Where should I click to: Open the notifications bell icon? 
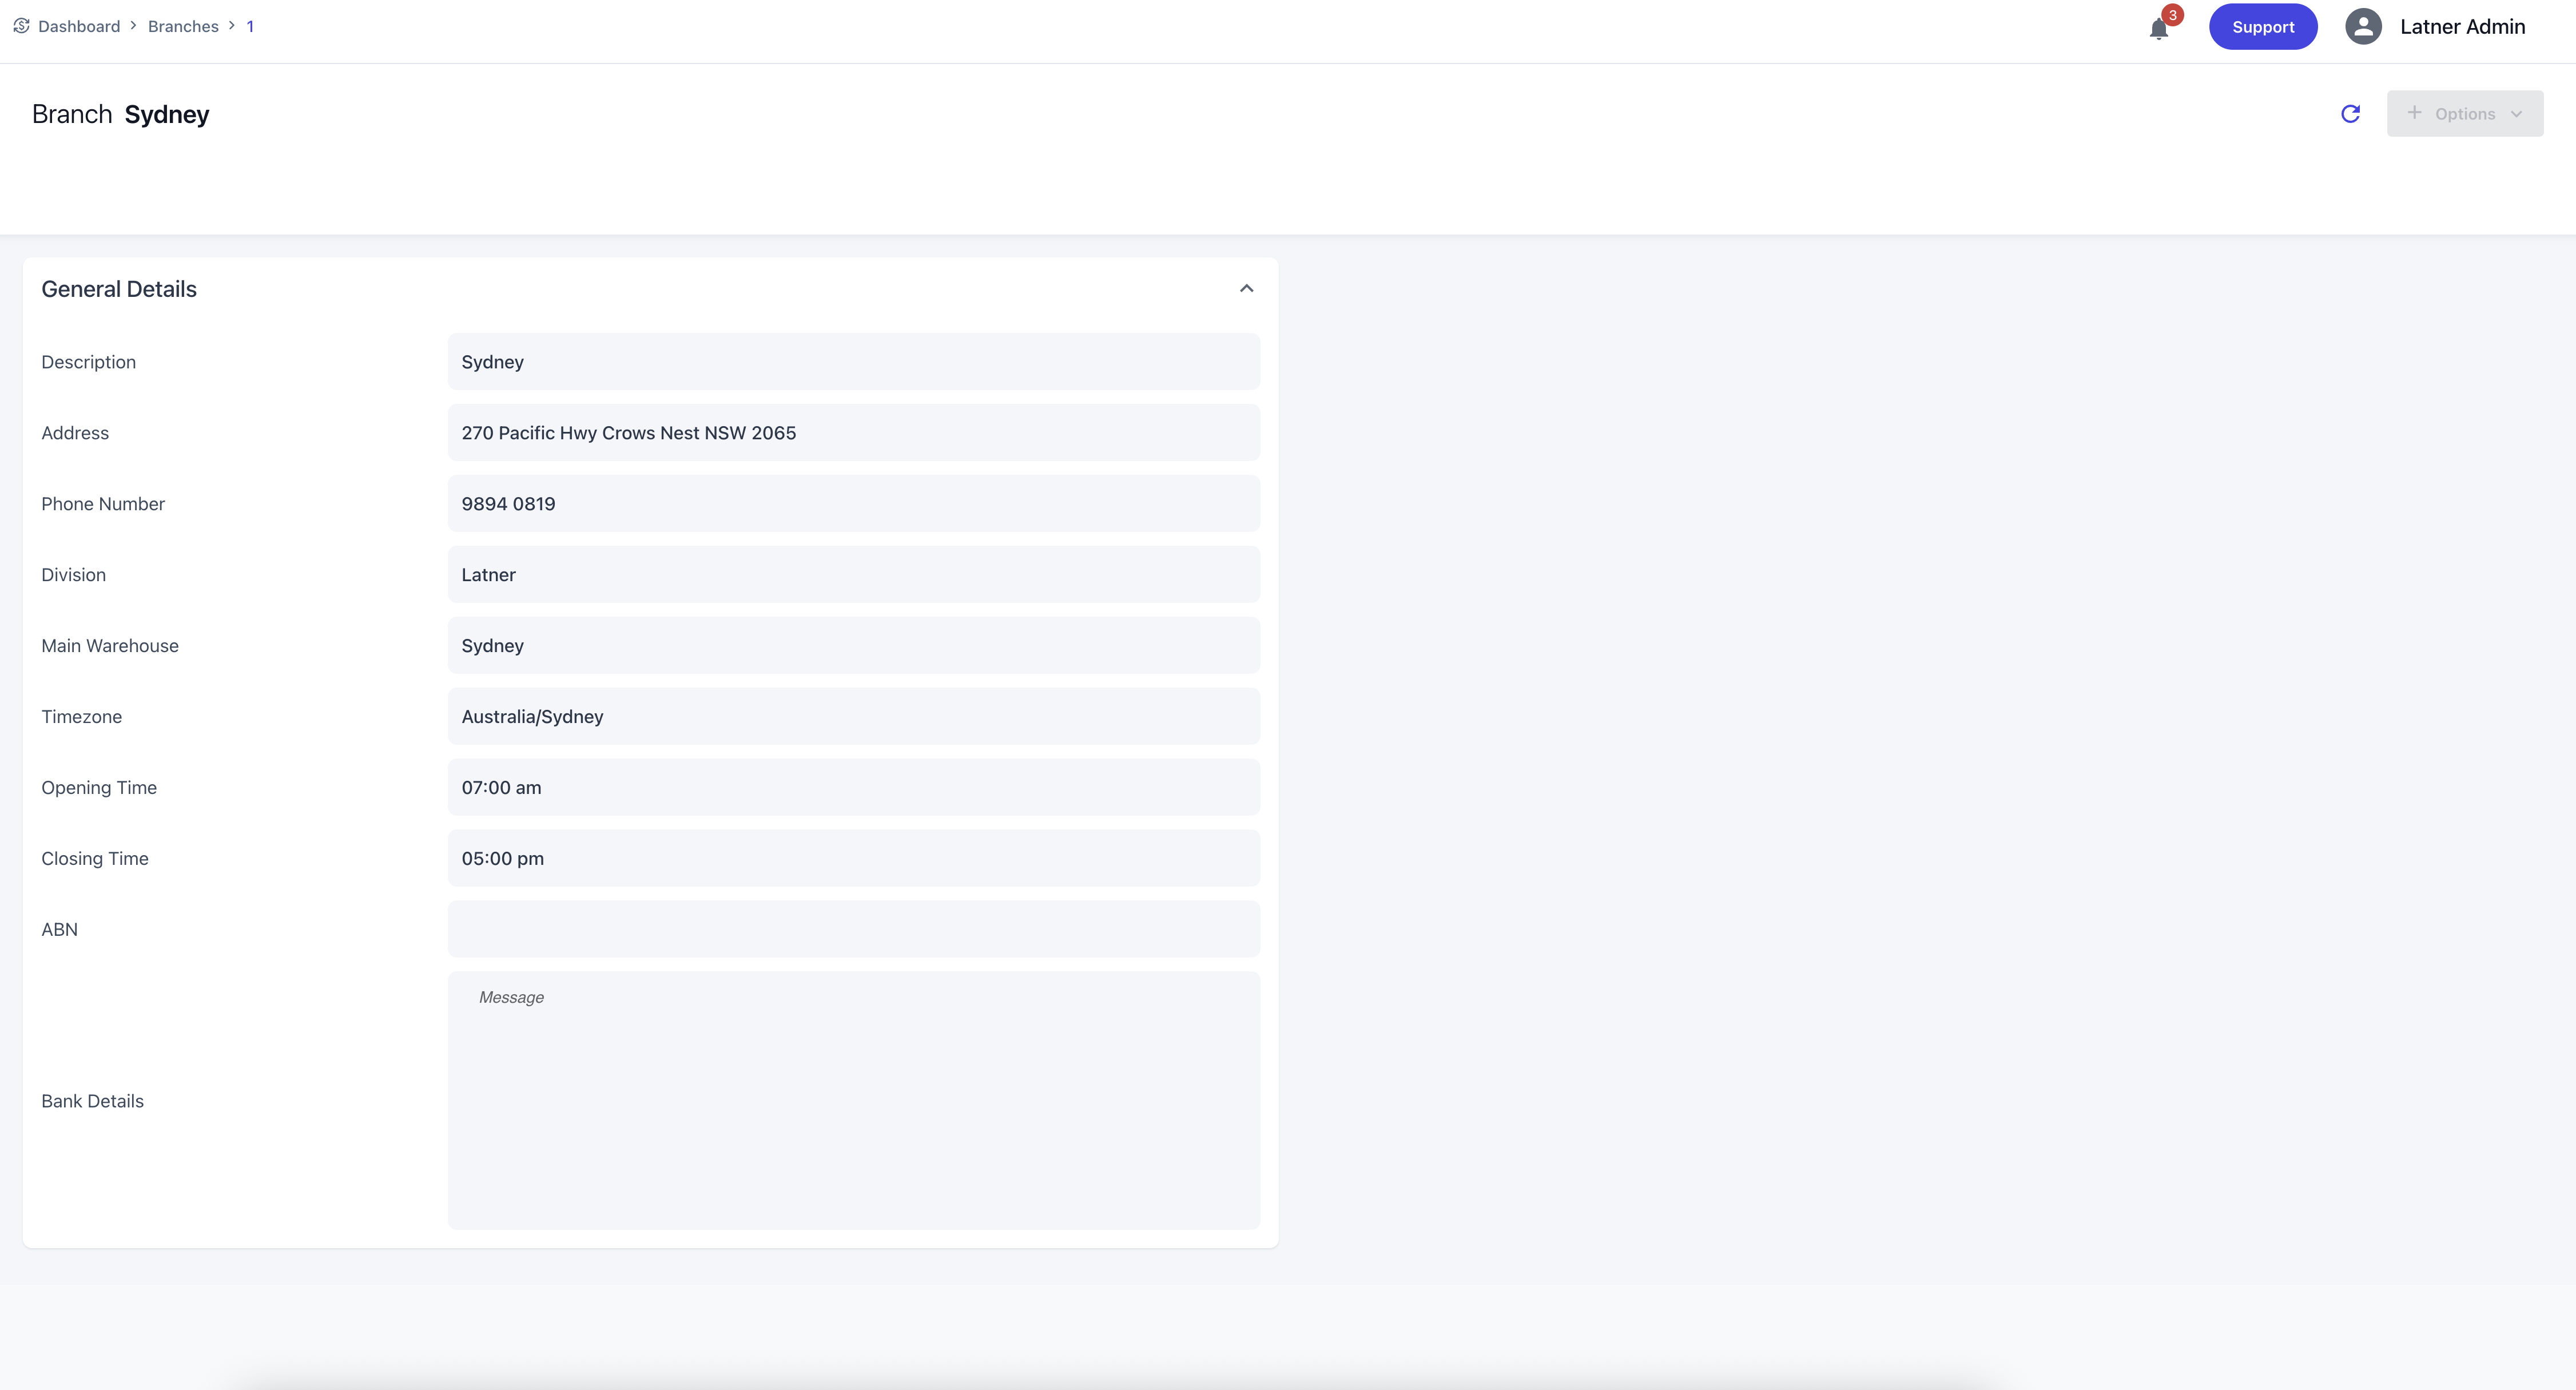pyautogui.click(x=2159, y=28)
